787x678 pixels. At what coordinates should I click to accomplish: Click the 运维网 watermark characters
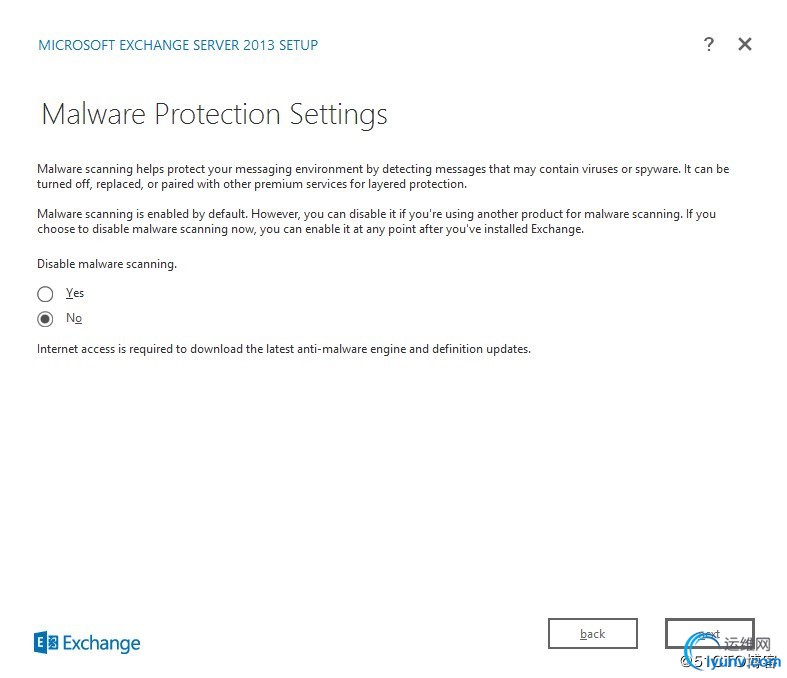[x=747, y=644]
